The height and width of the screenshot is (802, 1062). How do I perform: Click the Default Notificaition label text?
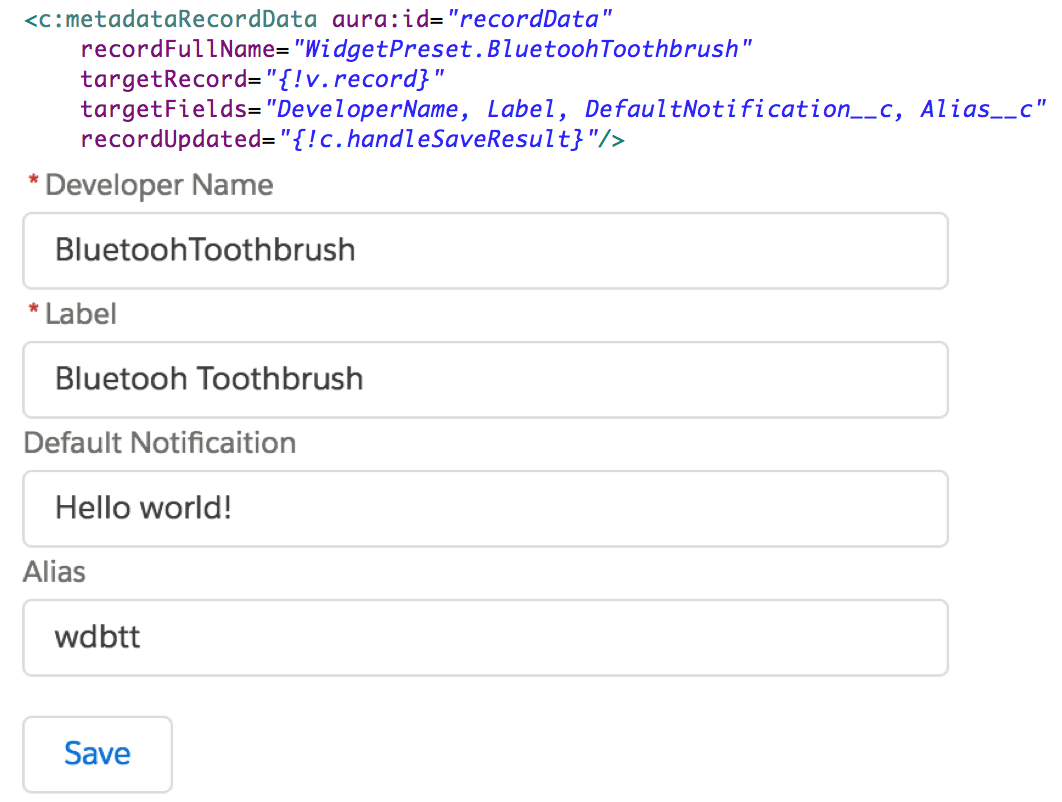pos(160,443)
